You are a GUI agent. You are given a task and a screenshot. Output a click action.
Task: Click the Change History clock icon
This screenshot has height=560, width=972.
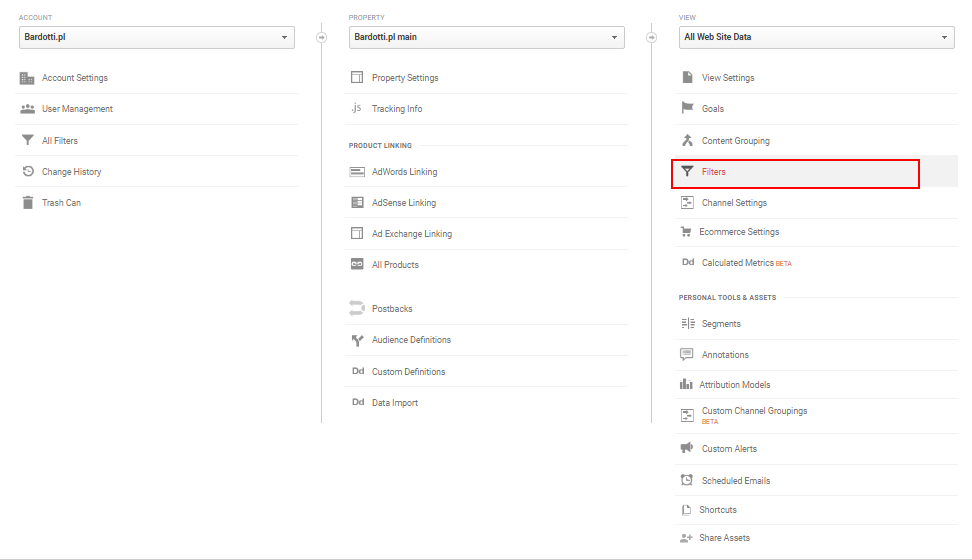pyautogui.click(x=28, y=171)
